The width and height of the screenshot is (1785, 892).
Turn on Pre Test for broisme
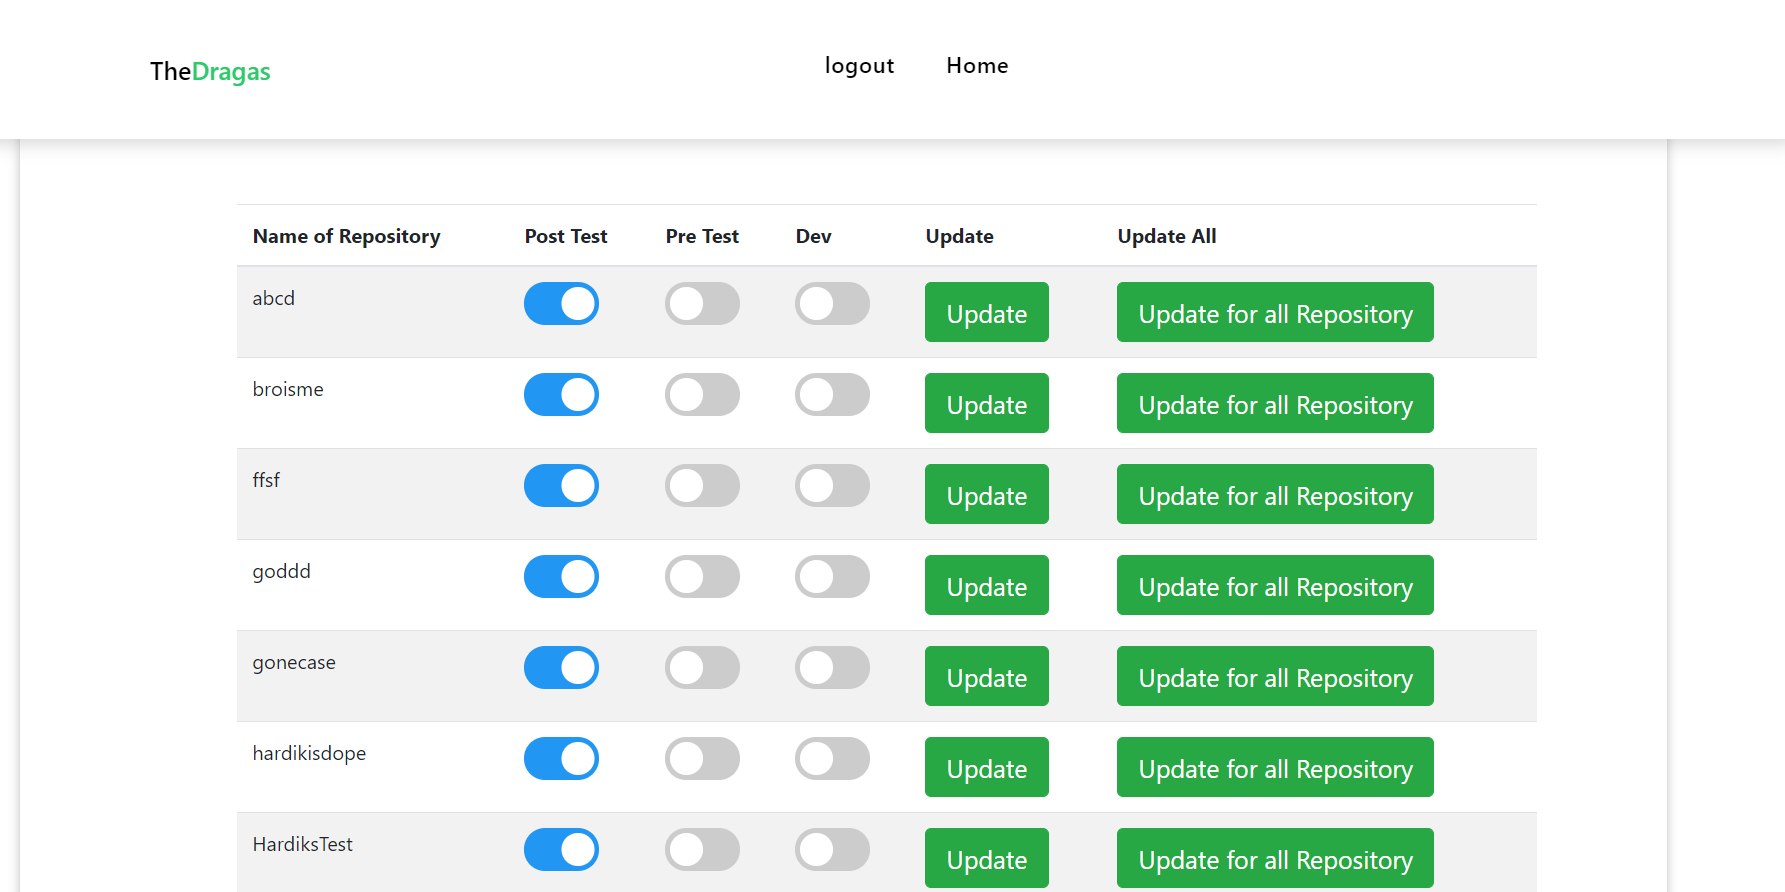[702, 394]
